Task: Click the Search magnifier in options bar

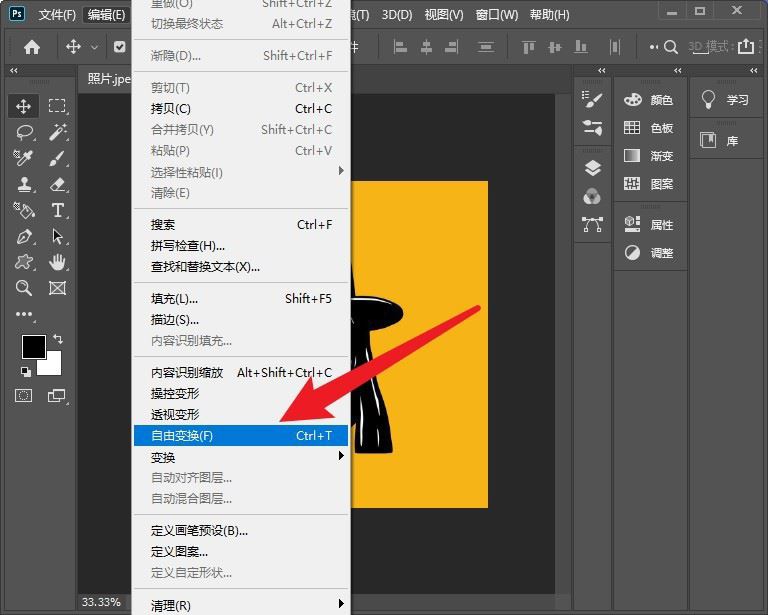Action: 671,47
